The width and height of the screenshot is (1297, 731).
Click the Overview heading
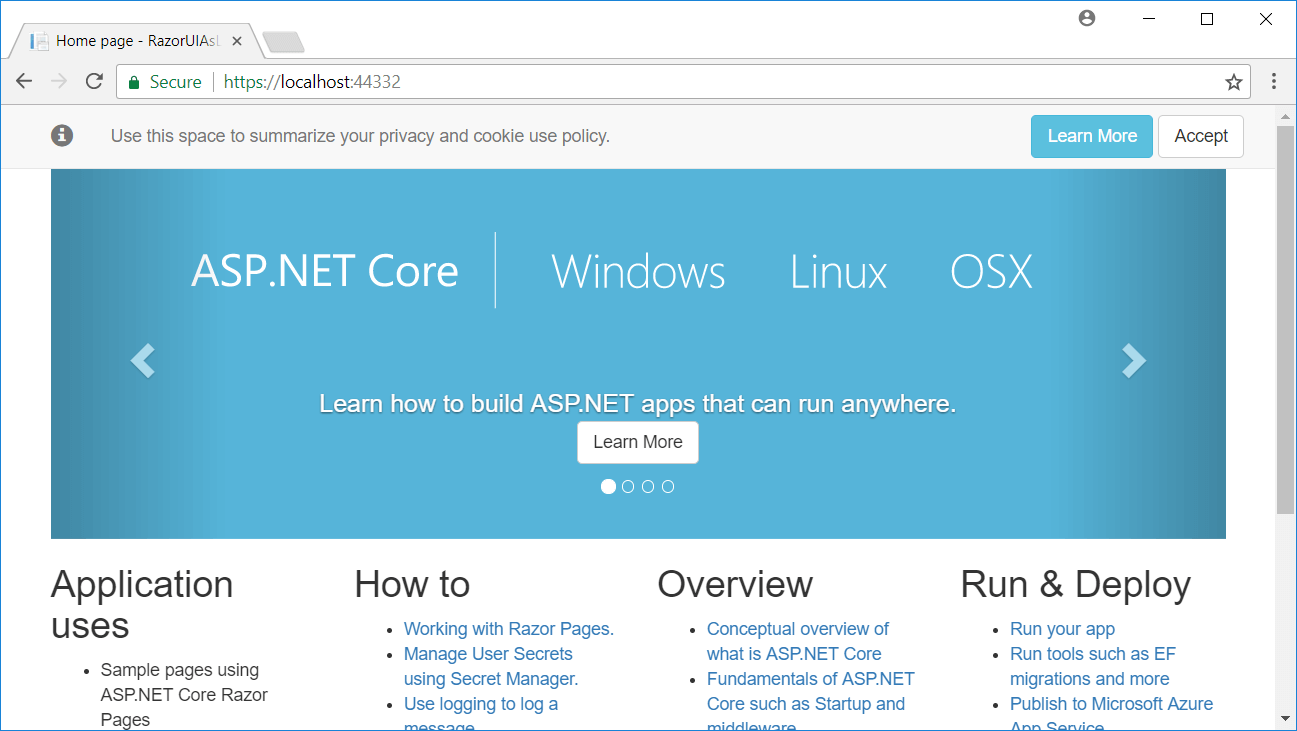[x=735, y=585]
